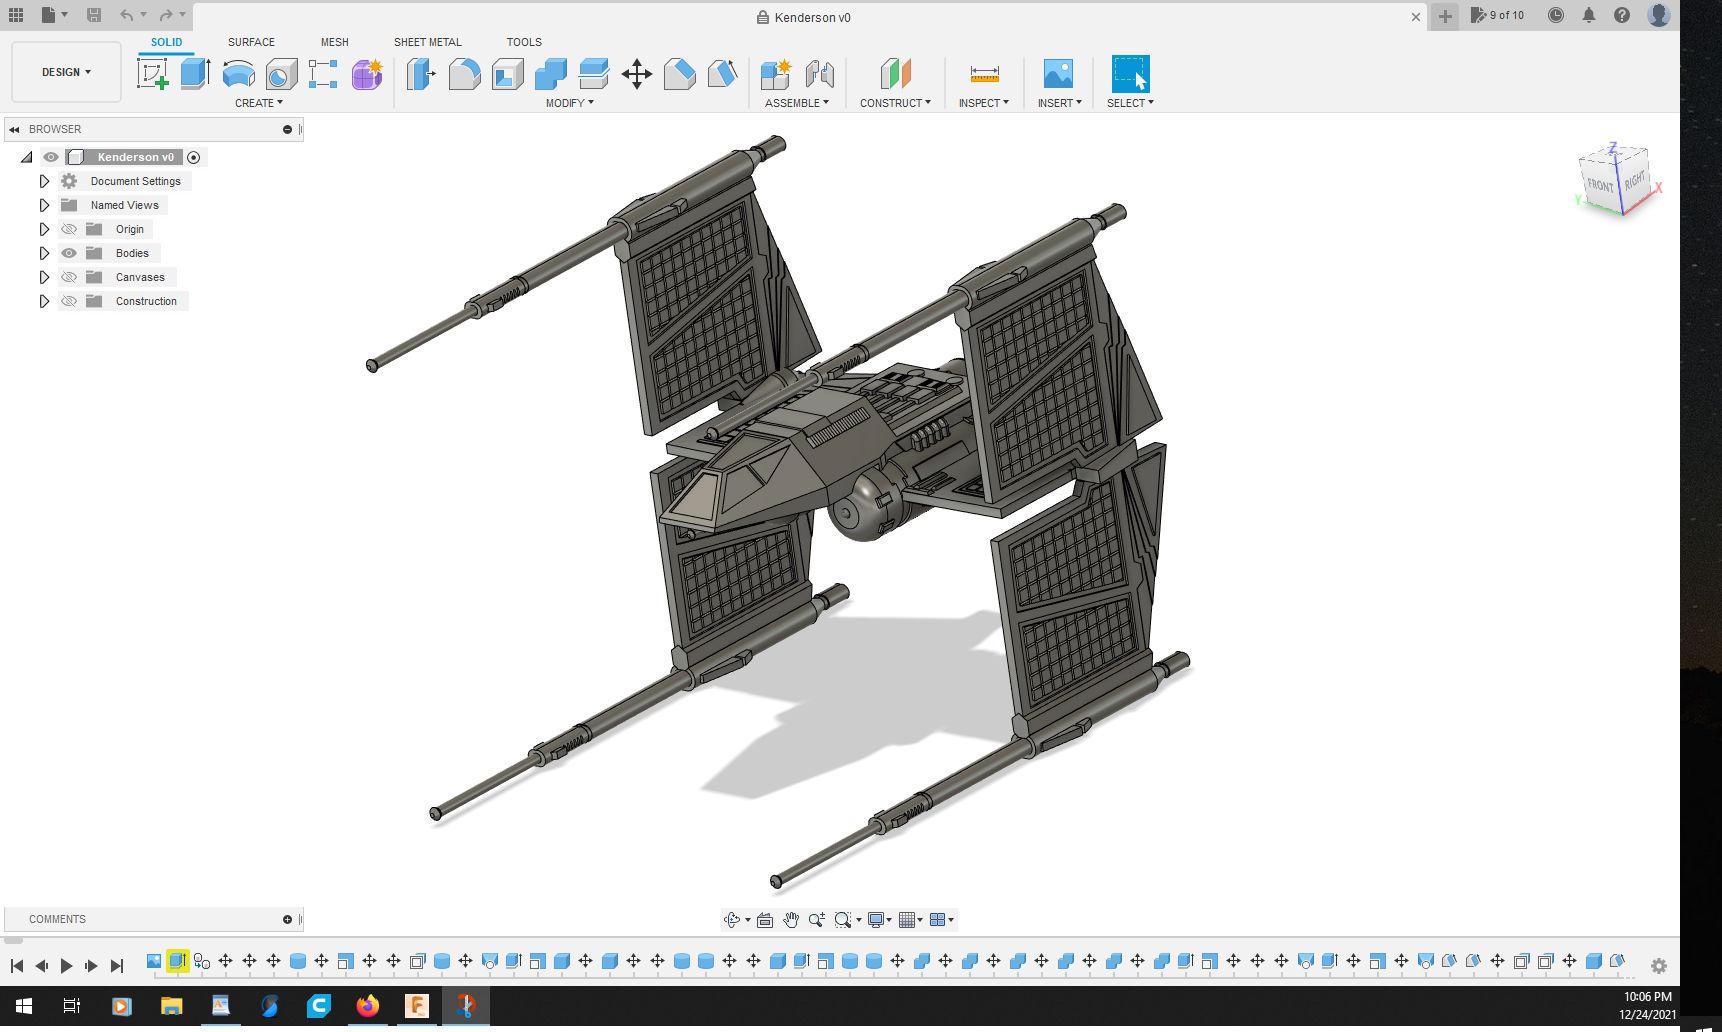Collapse the Kenderson v0 root node
This screenshot has height=1032, width=1722.
tap(27, 157)
